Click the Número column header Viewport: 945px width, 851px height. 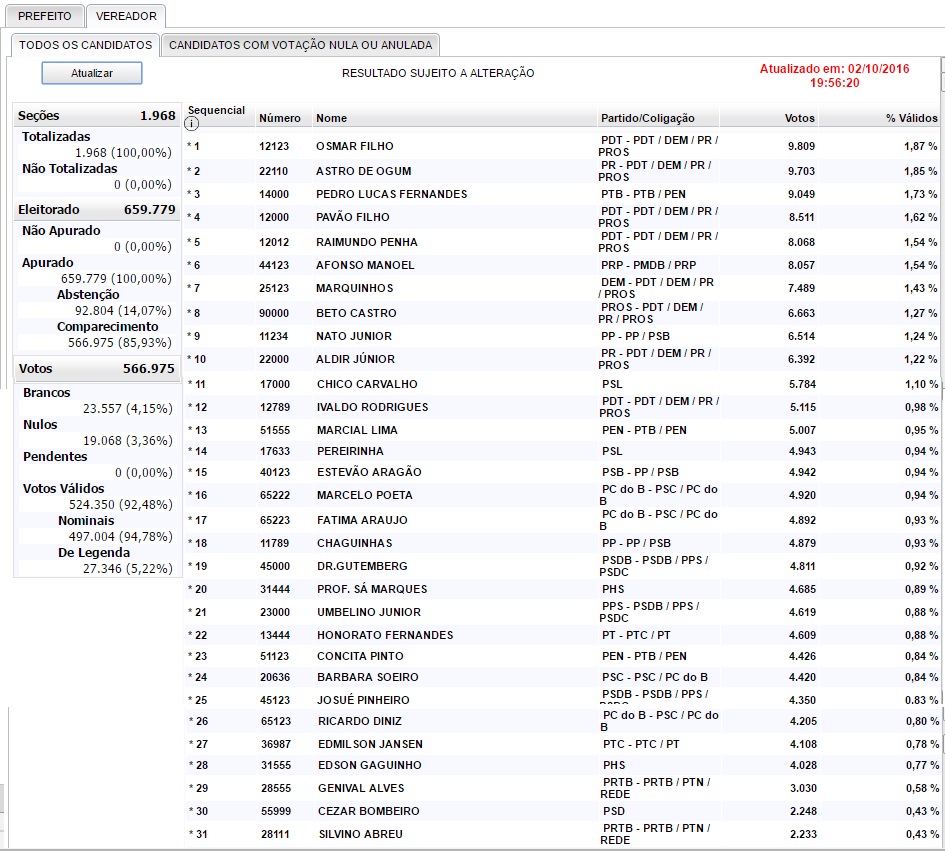280,118
